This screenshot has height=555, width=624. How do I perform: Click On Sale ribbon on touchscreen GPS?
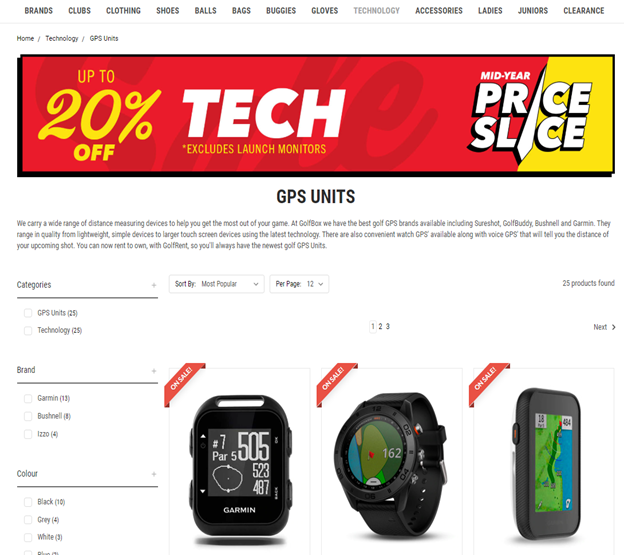pyautogui.click(x=488, y=382)
